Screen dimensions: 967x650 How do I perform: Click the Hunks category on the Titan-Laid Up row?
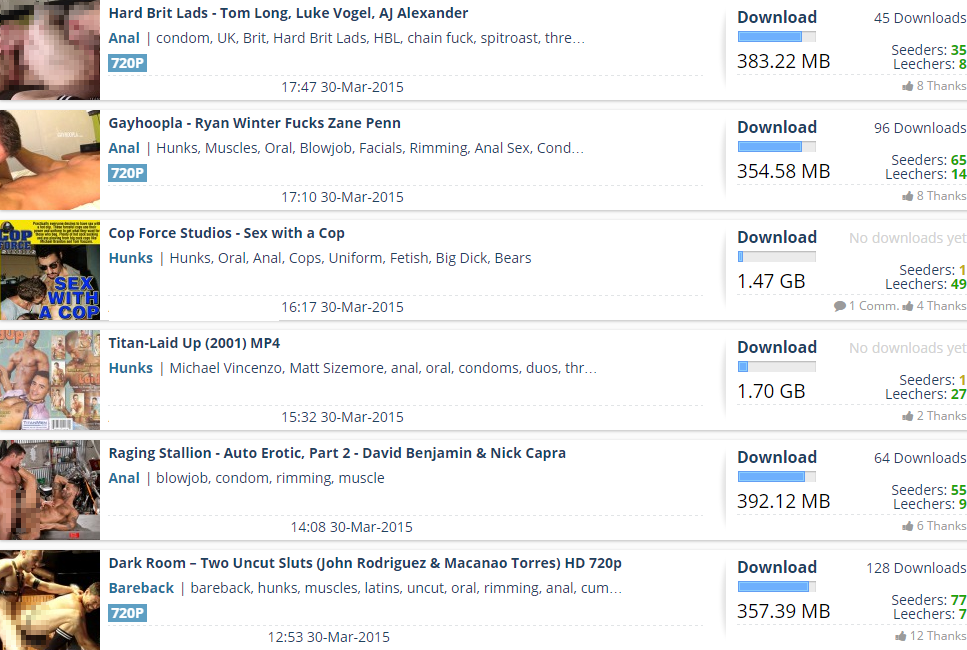tap(131, 368)
